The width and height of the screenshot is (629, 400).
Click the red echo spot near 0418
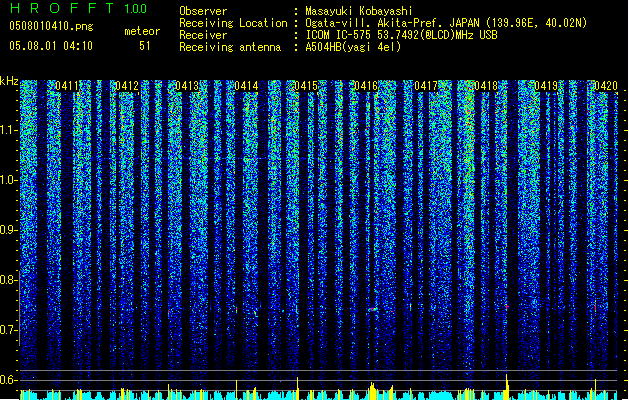coord(507,307)
